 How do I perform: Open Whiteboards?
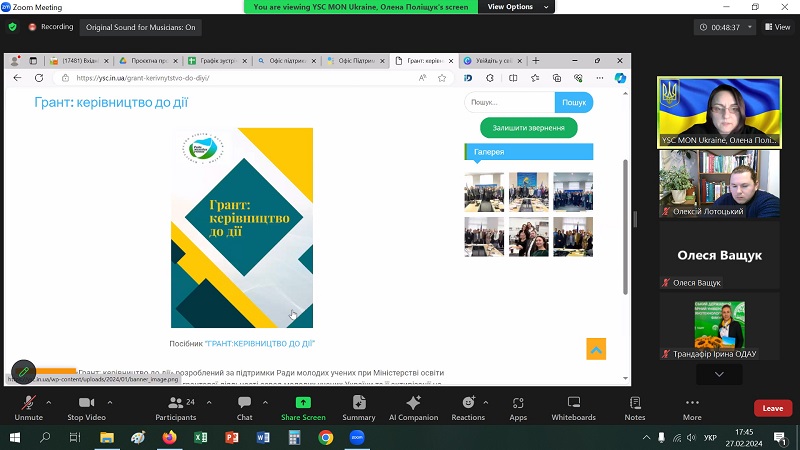pos(573,407)
